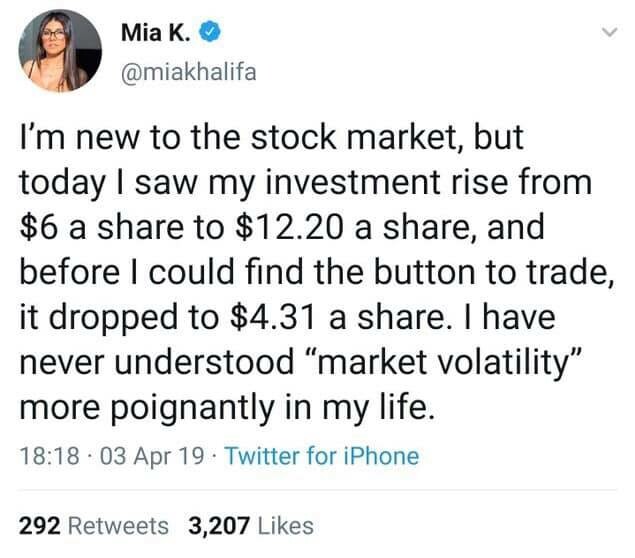
Task: Click the bold 3,207 like count
Action: (219, 526)
